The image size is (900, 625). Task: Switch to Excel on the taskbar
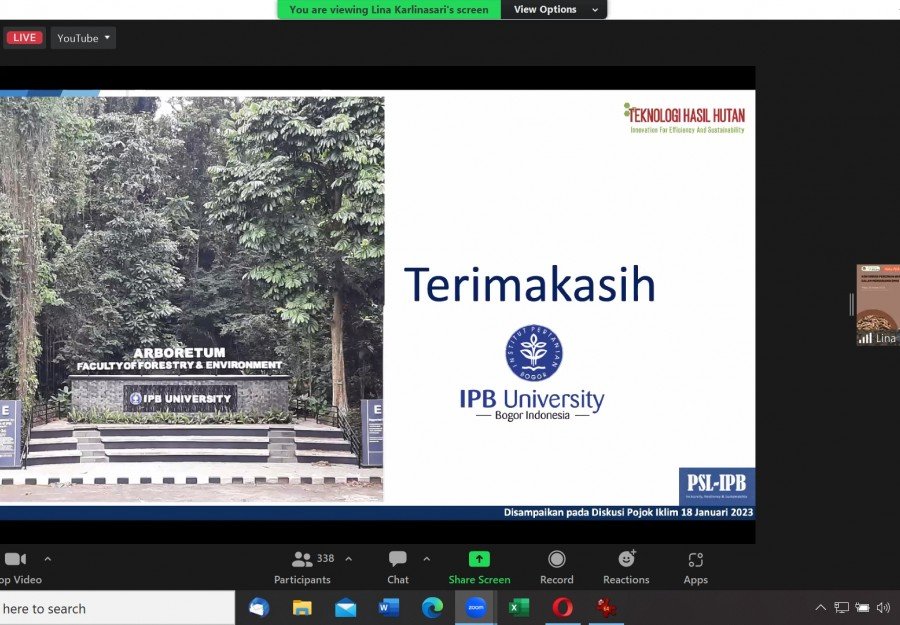pos(519,607)
